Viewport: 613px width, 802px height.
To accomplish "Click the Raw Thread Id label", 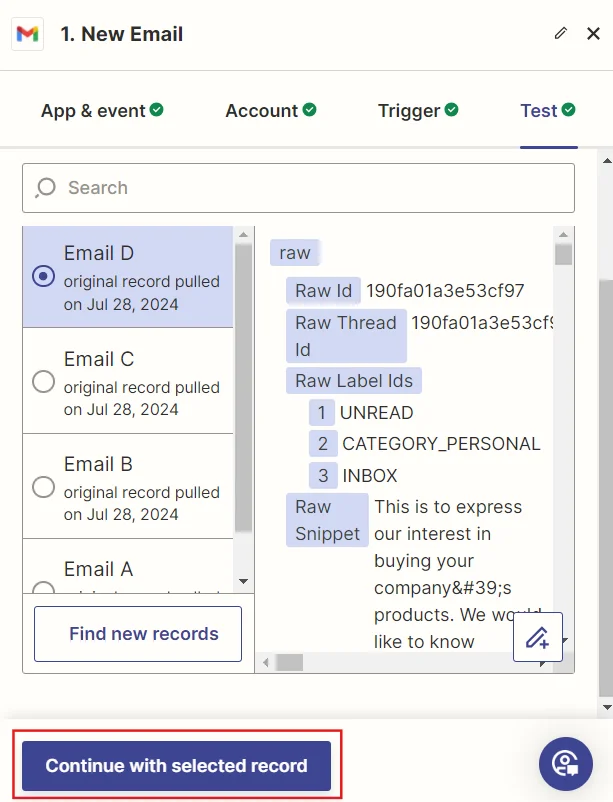I will pos(346,336).
